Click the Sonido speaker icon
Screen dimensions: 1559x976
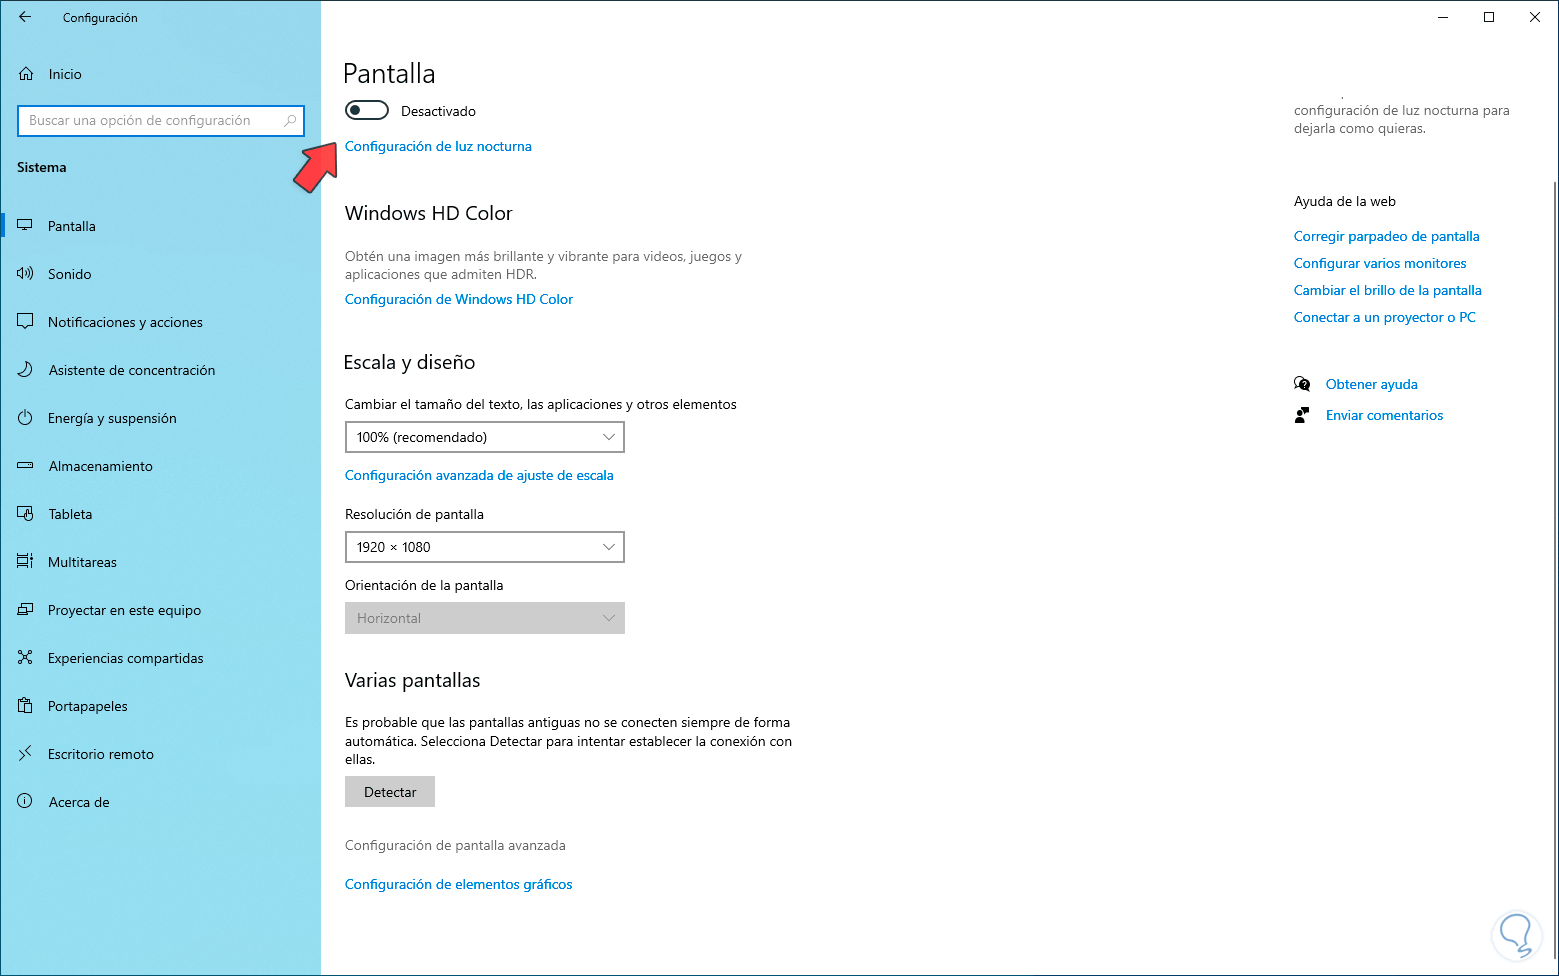(x=25, y=274)
